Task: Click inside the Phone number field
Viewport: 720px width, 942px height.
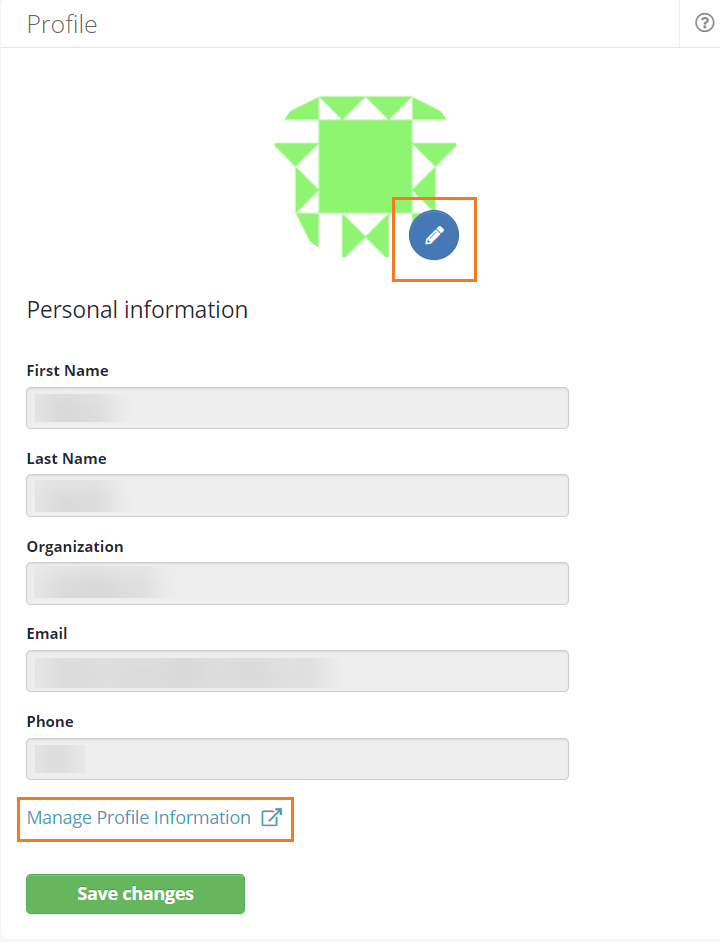Action: pyautogui.click(x=297, y=758)
